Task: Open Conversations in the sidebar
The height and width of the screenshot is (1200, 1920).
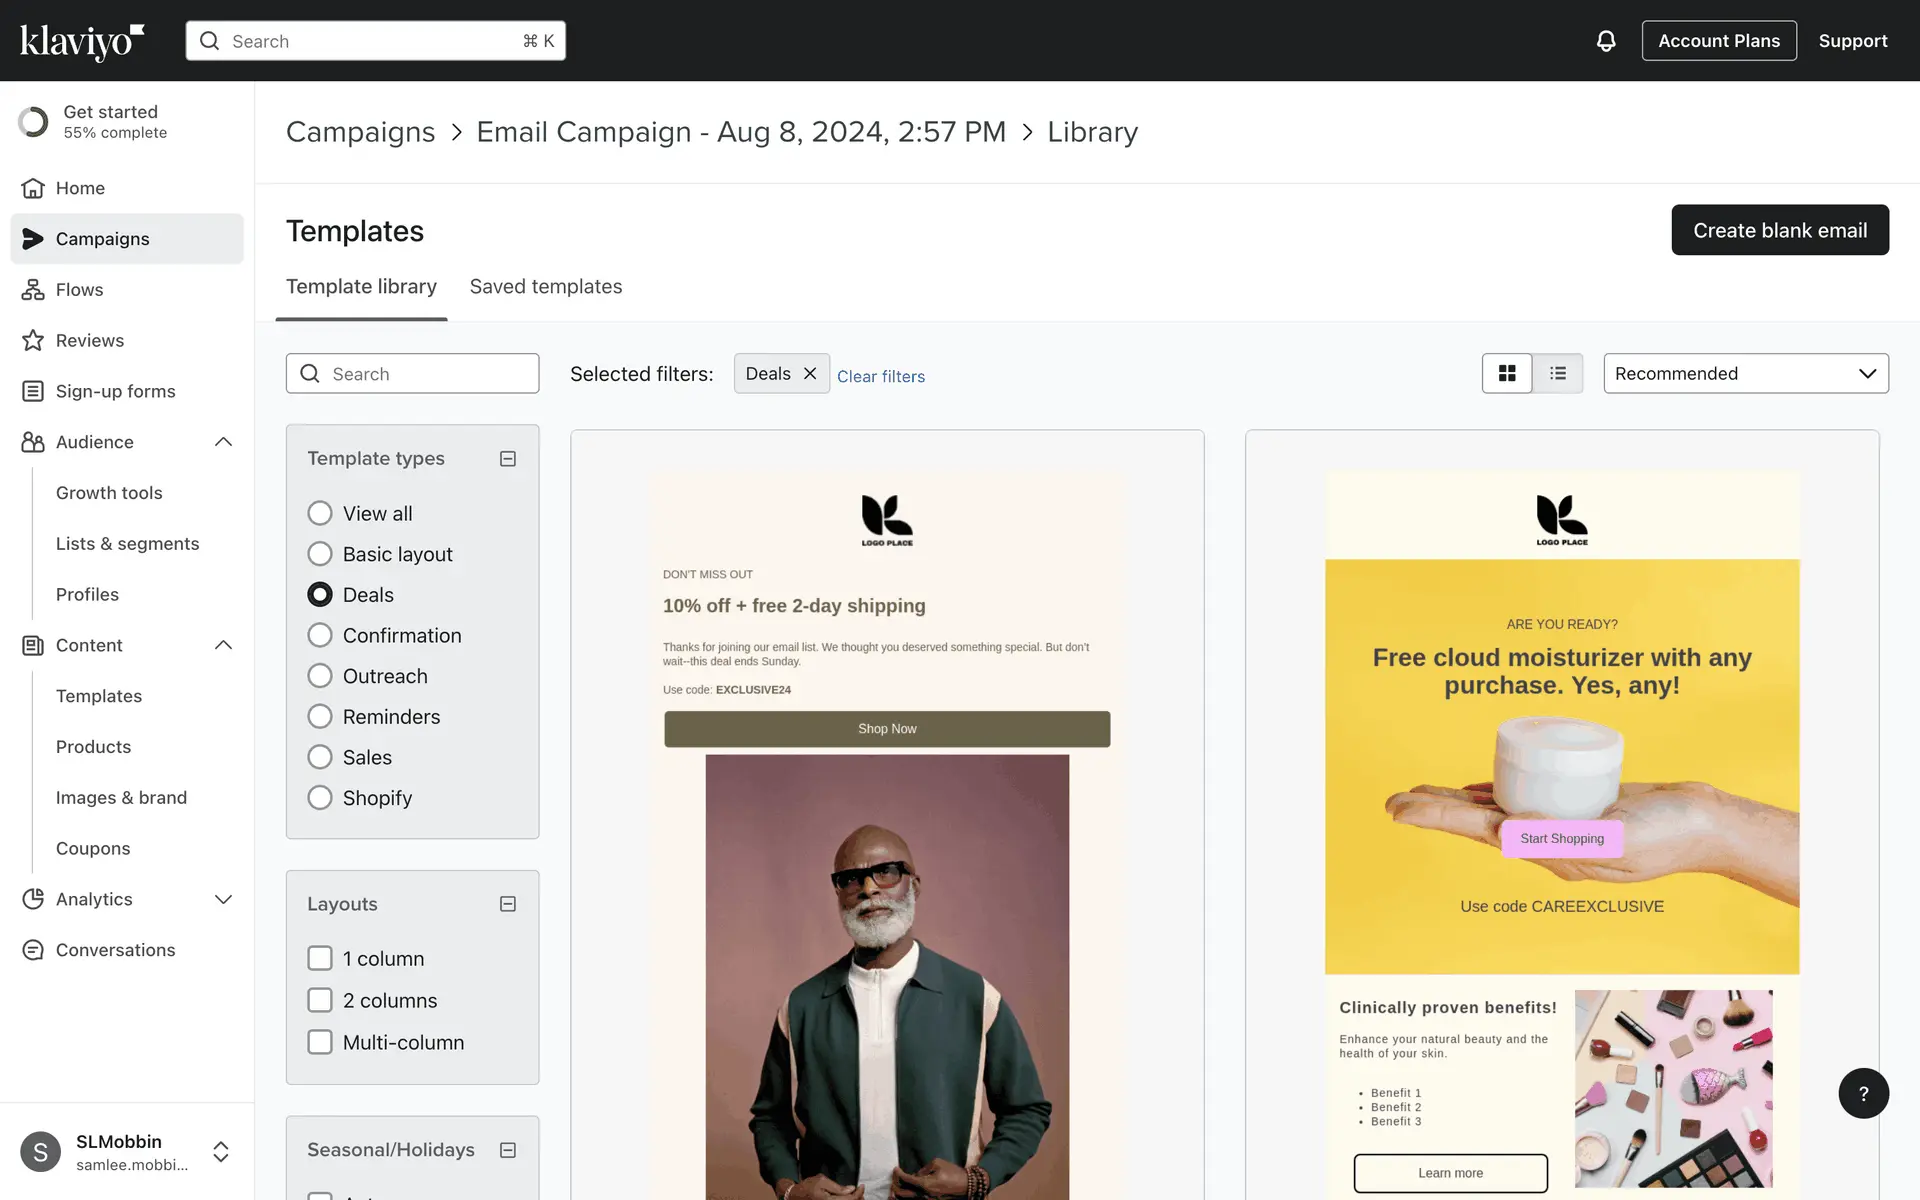Action: 115,950
